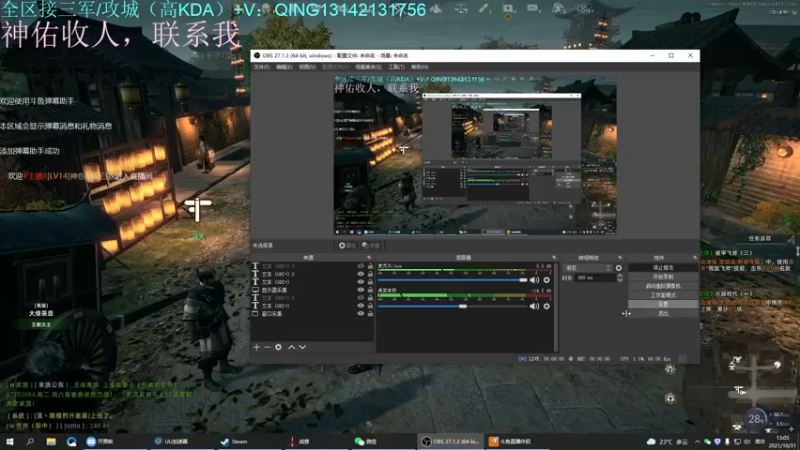The image size is (800, 450).
Task: Click the transition duration stepper arrows
Action: pos(620,278)
